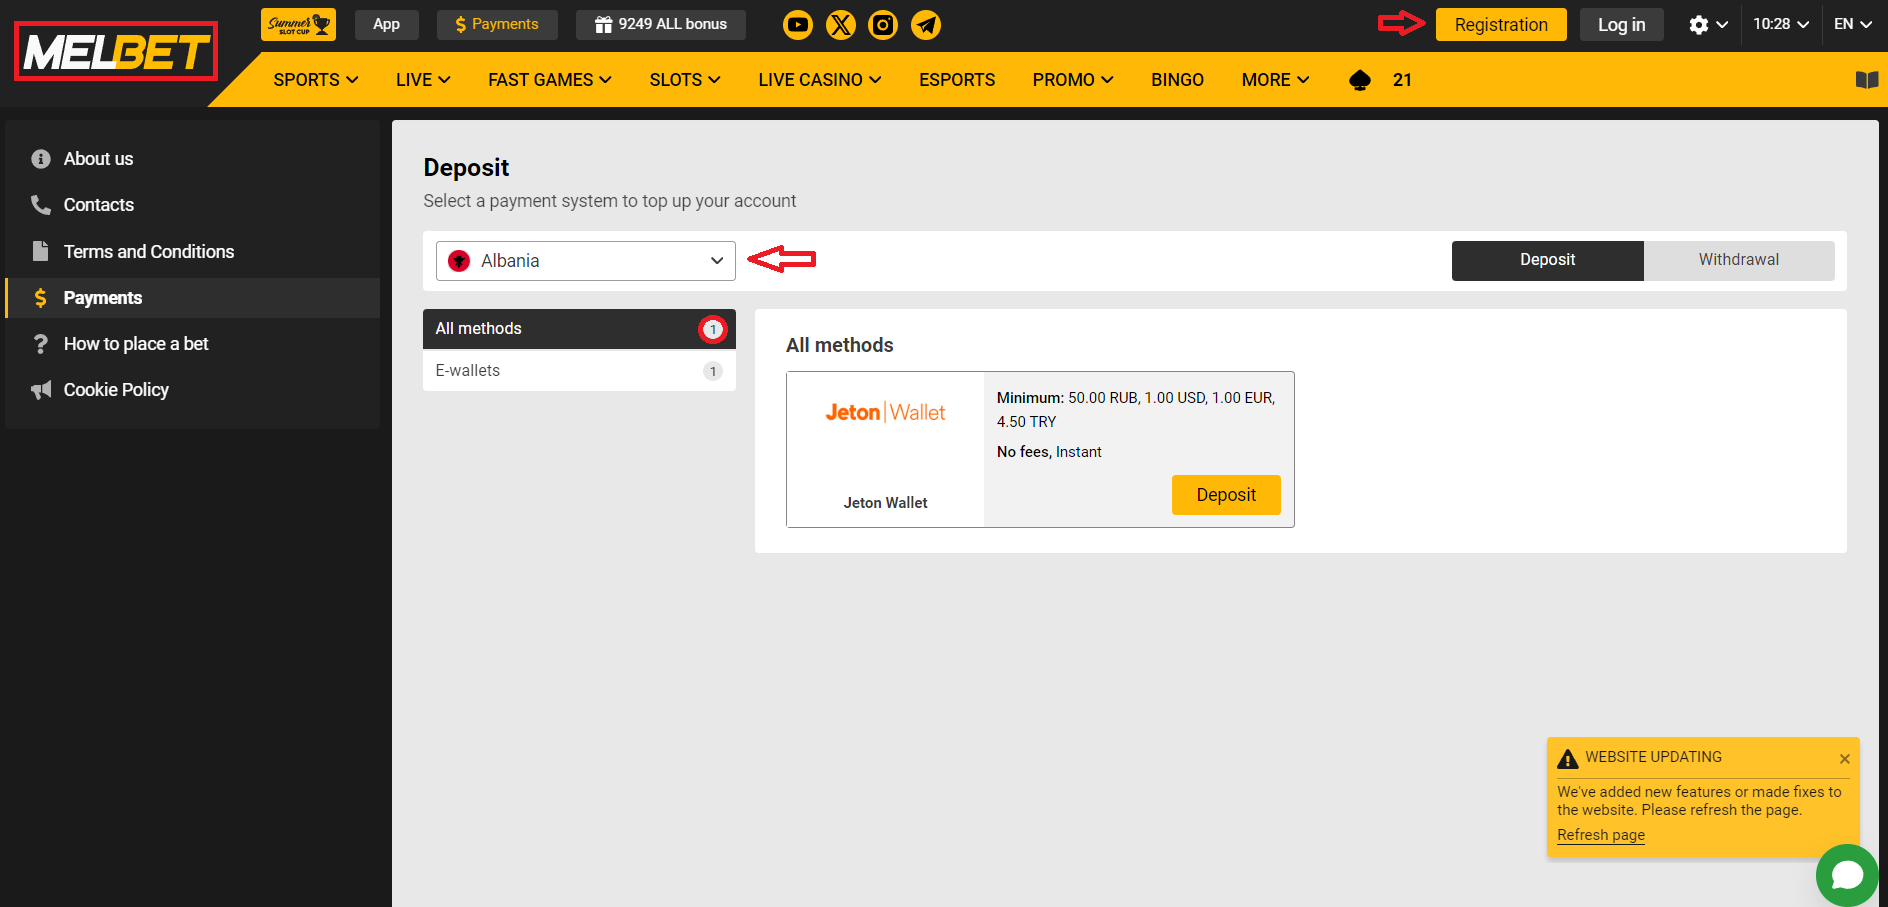Select Payments in sidebar
Image resolution: width=1888 pixels, height=907 pixels.
pyautogui.click(x=192, y=298)
